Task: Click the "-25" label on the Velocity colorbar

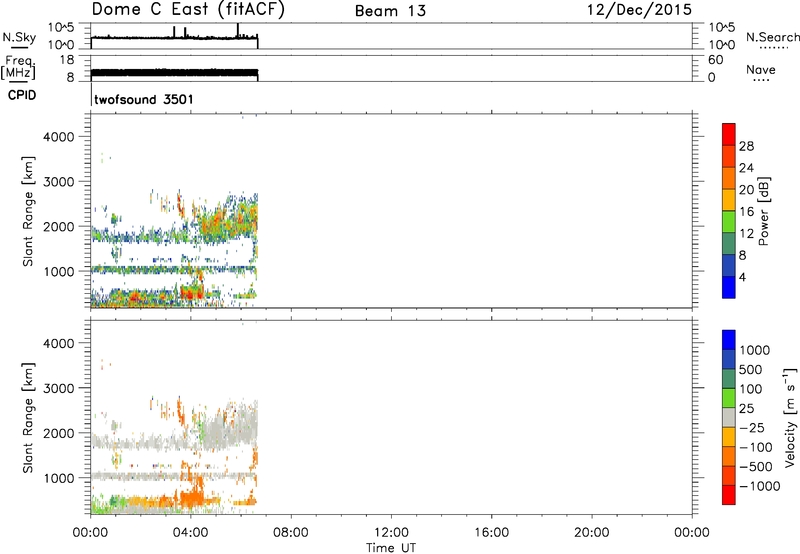Action: tap(752, 428)
